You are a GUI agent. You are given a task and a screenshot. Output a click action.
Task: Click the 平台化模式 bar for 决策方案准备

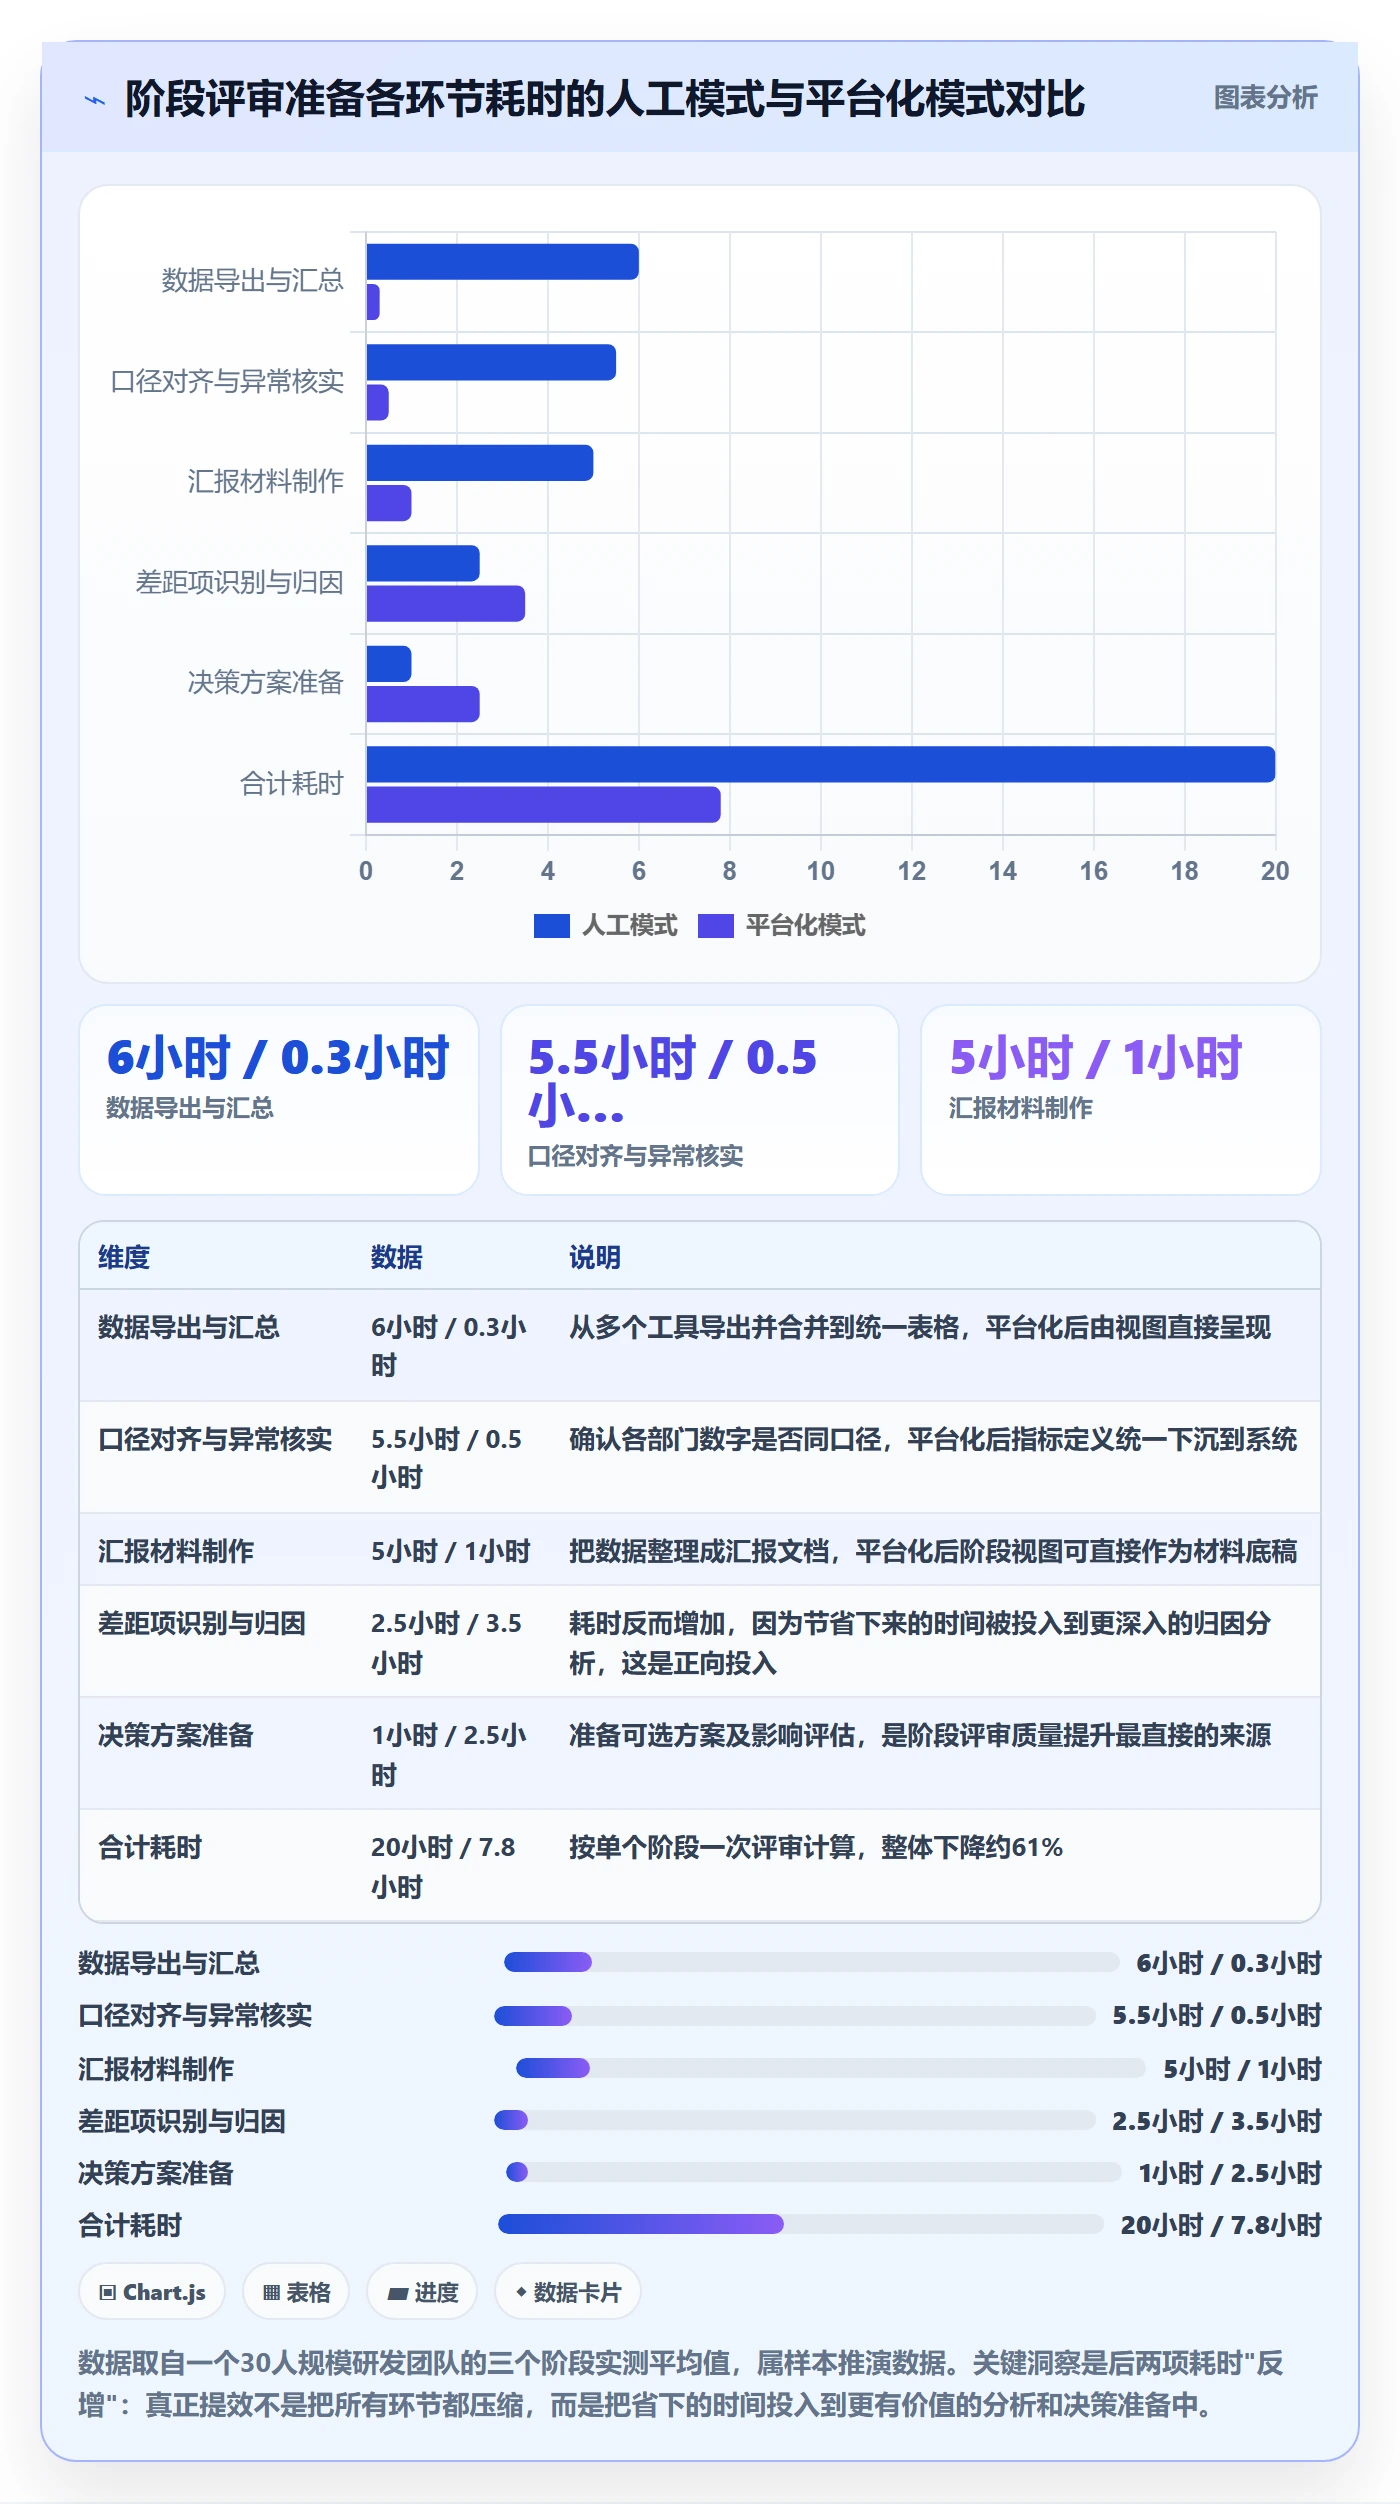(423, 704)
